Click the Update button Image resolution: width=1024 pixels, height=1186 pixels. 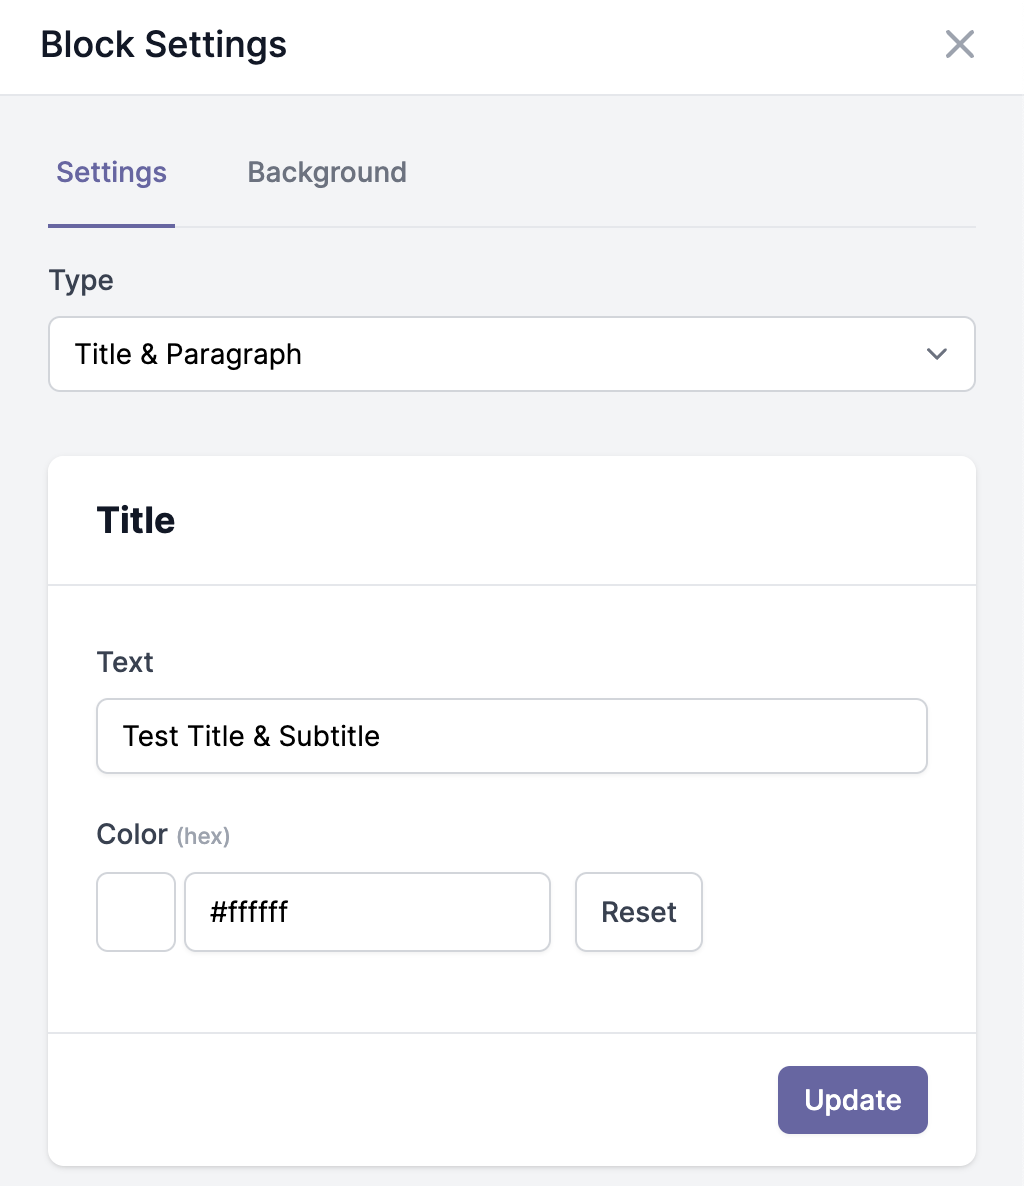[852, 1100]
